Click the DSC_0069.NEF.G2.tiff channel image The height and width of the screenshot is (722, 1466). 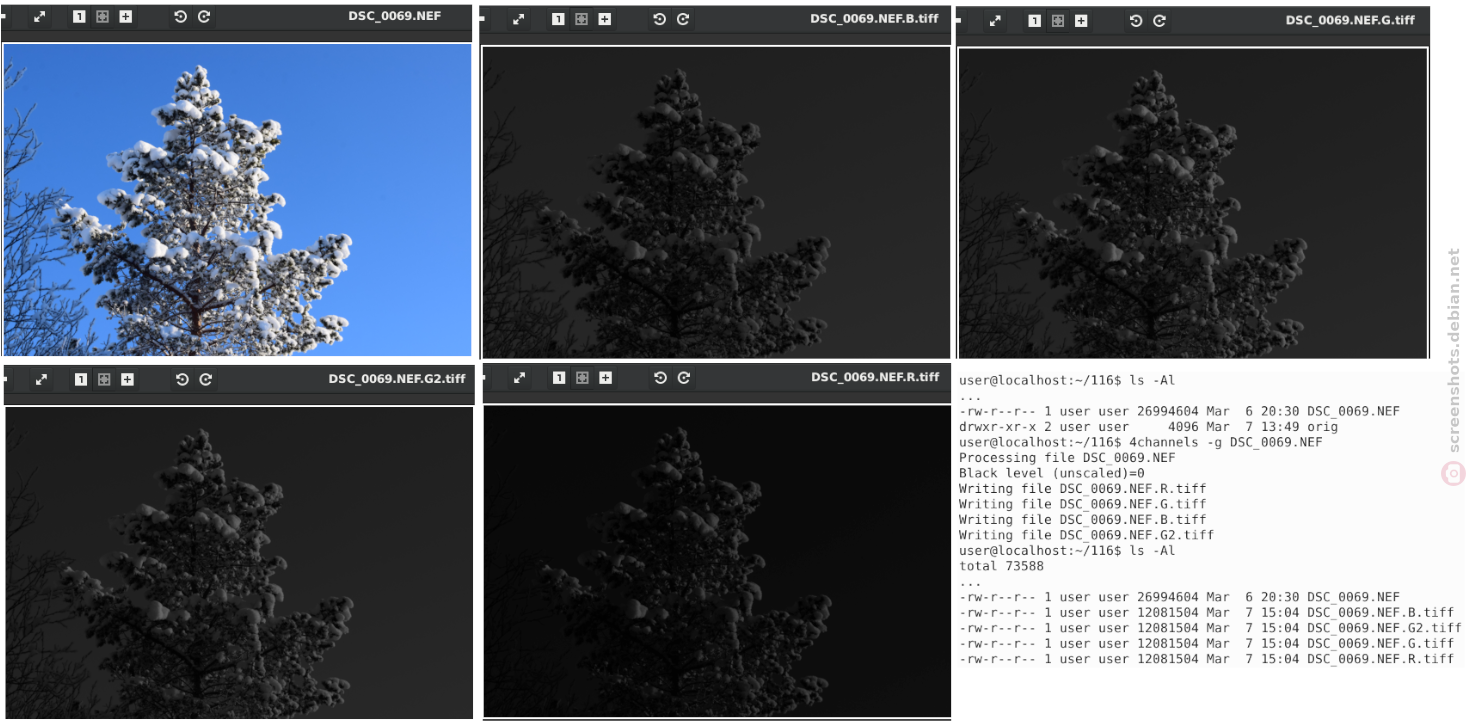click(x=239, y=562)
